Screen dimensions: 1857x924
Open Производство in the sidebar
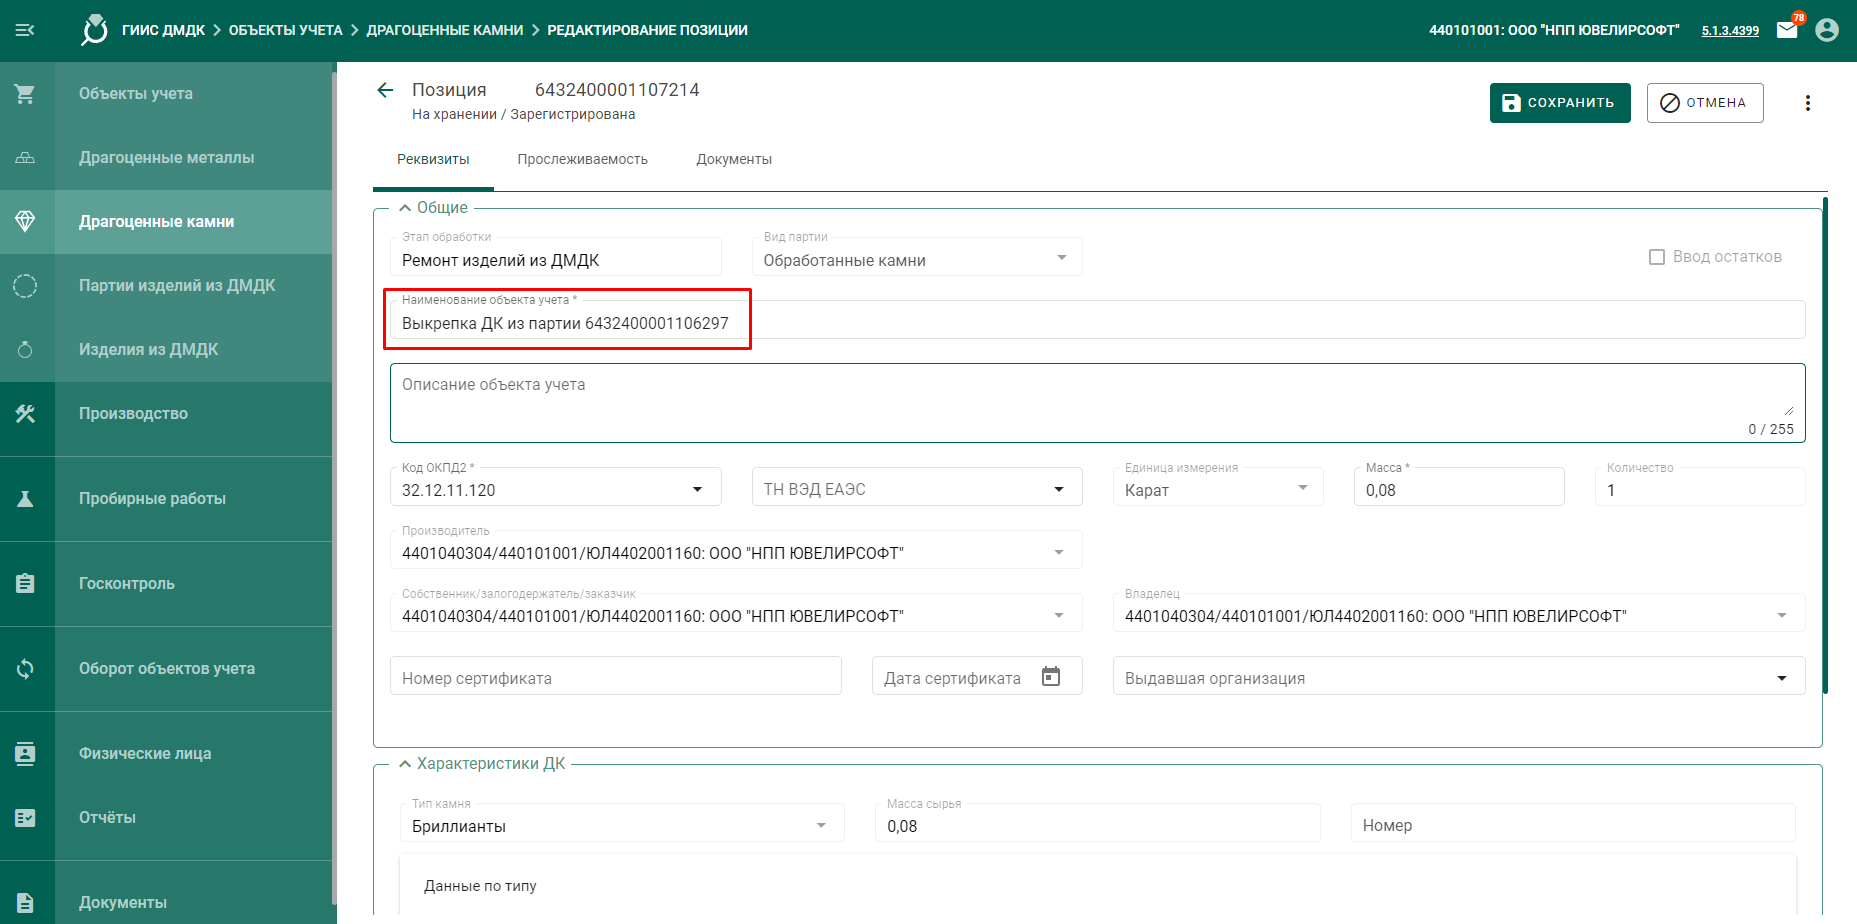[x=133, y=414]
